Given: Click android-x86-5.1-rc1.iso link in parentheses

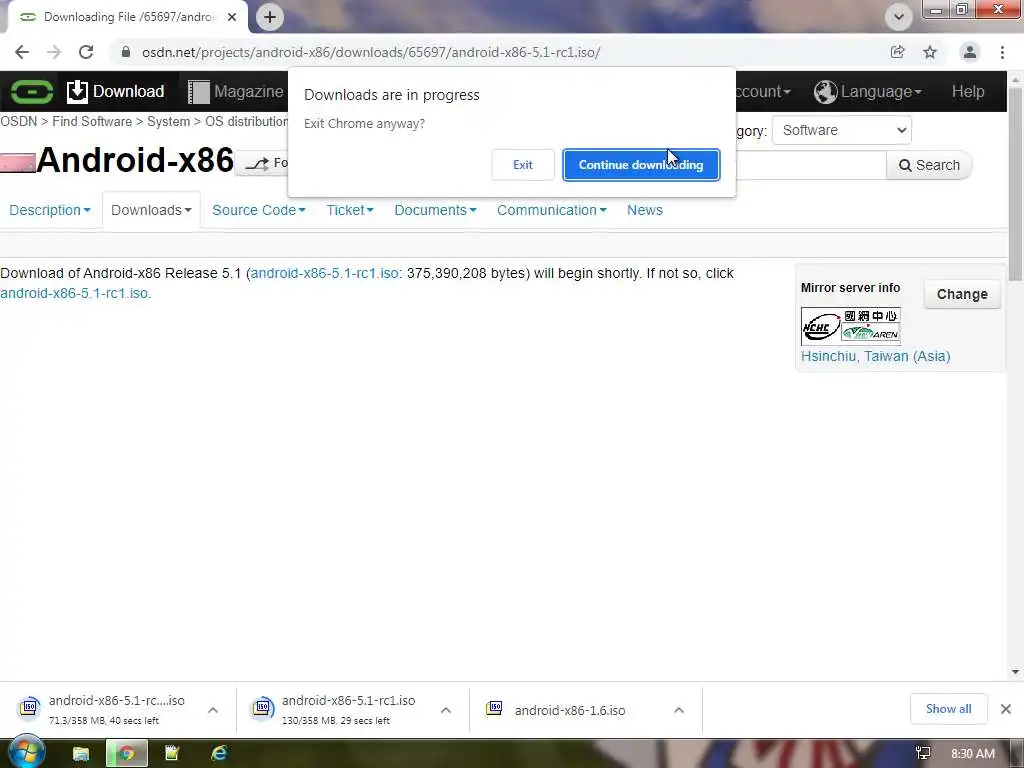Looking at the screenshot, I should tap(325, 273).
